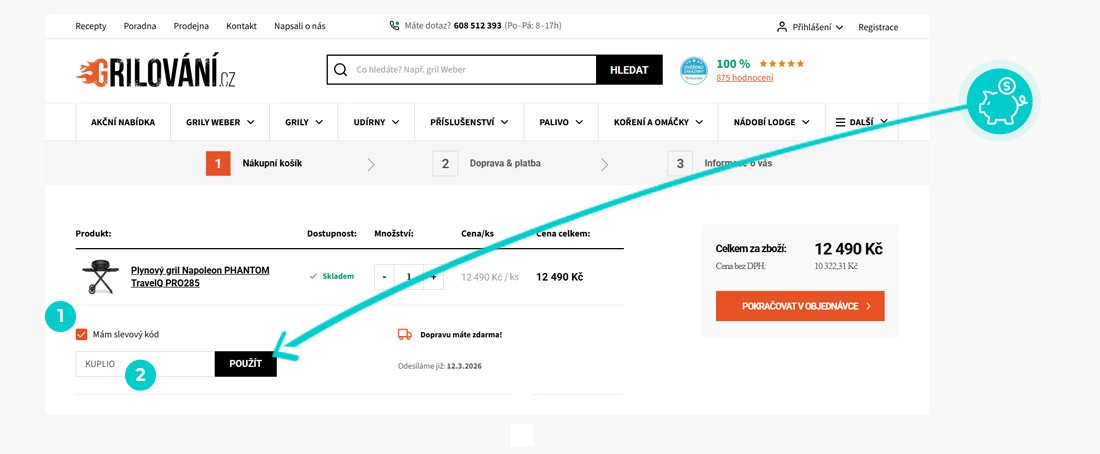Screen dimensions: 1100x454
Task: Click Pokračovat v objednávce button
Action: click(x=800, y=306)
